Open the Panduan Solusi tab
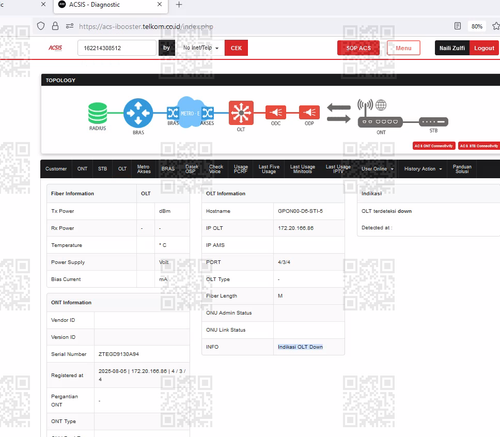This screenshot has height=437, width=500. (462, 169)
